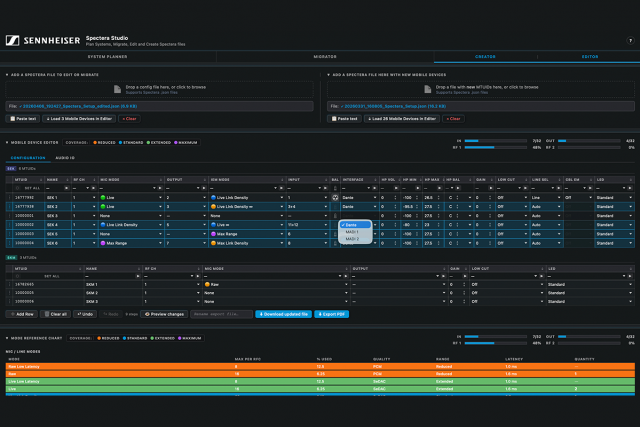The image size is (640, 427).
Task: Open Interface dropdown for SEK 1
Action: 359,198
